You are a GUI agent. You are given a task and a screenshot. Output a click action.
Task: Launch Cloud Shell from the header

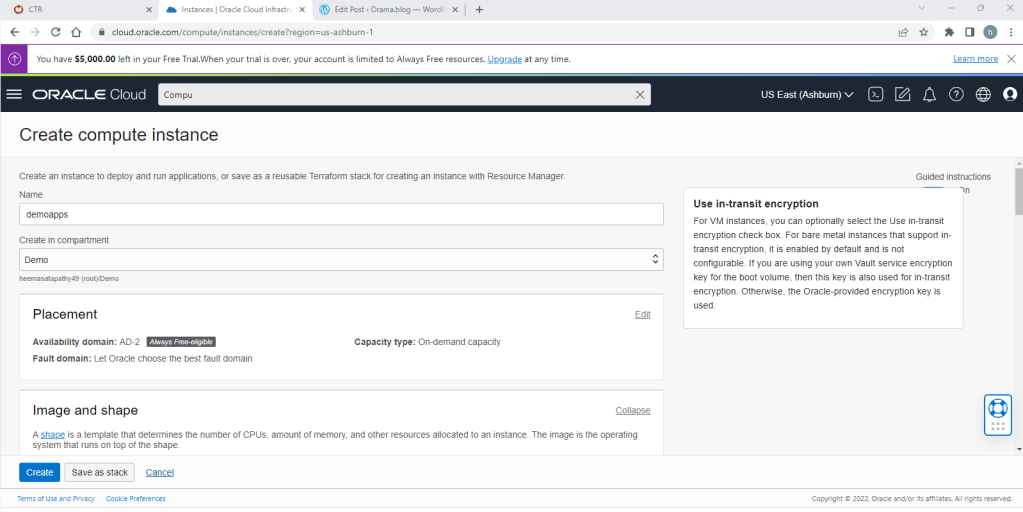click(875, 94)
